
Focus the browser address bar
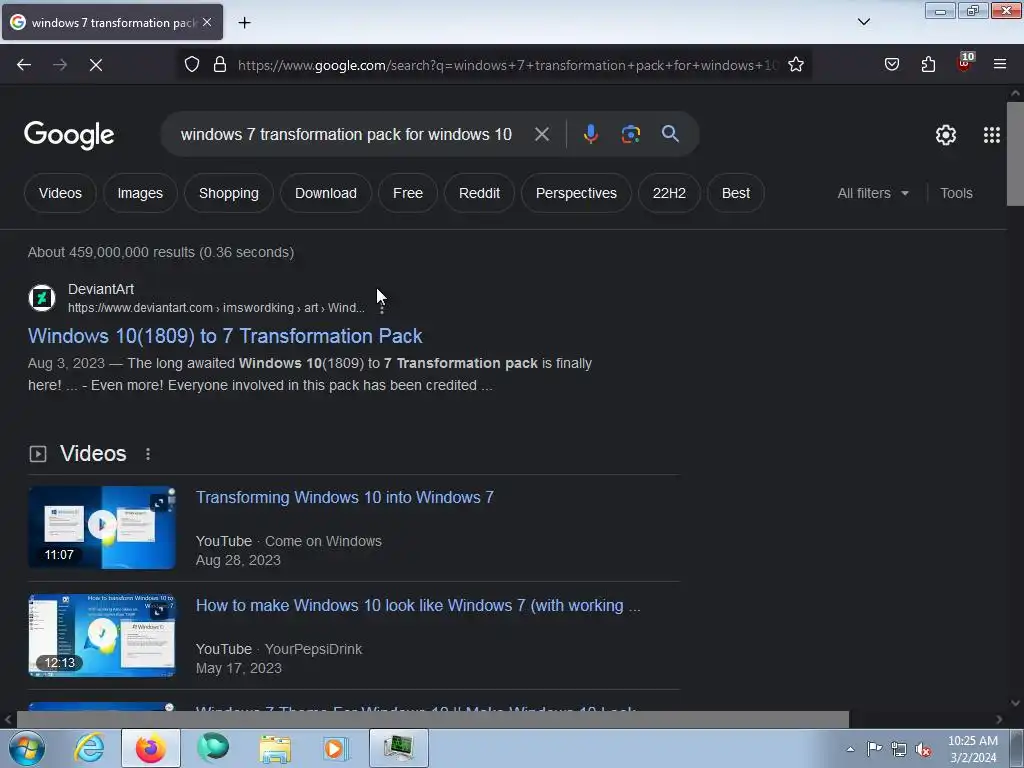click(508, 65)
